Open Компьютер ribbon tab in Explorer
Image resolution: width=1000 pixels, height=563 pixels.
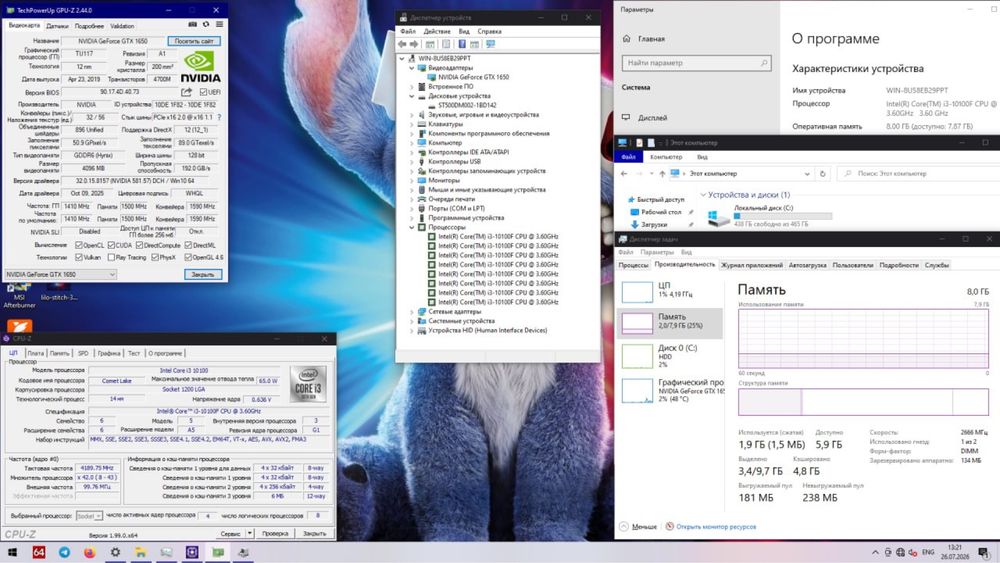666,157
